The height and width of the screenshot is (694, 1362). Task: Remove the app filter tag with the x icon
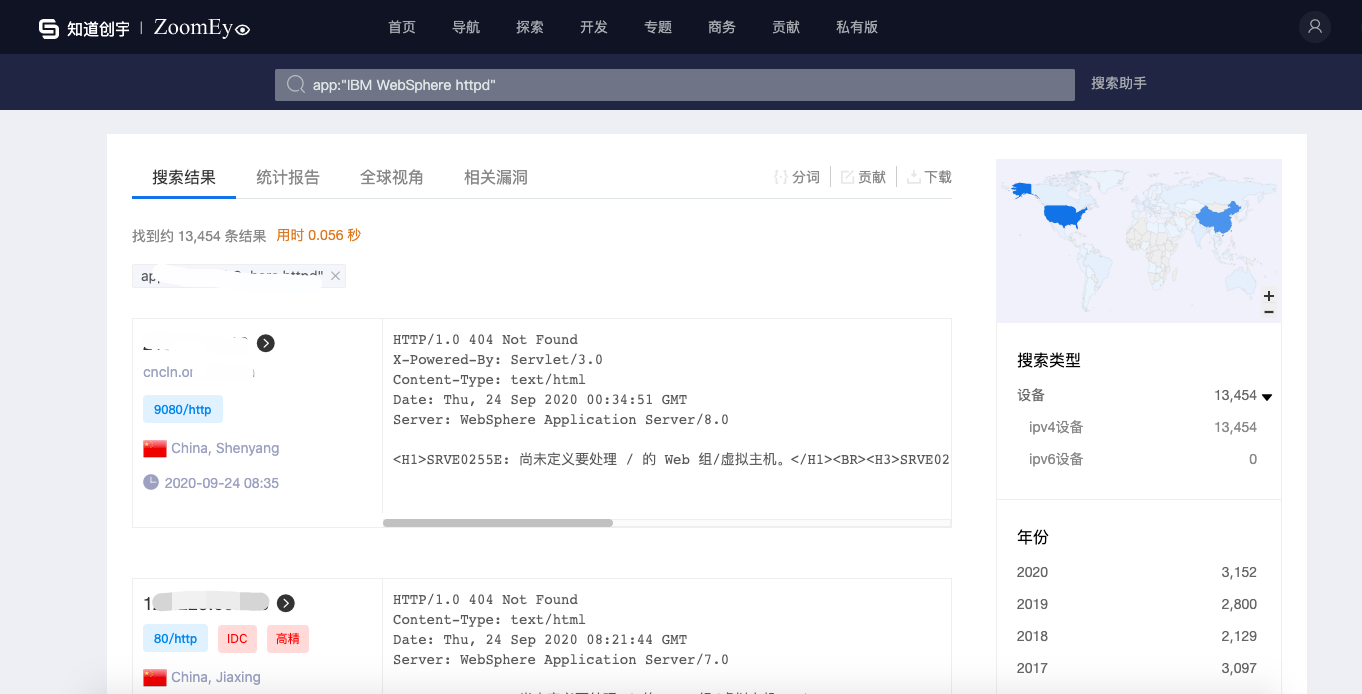336,276
